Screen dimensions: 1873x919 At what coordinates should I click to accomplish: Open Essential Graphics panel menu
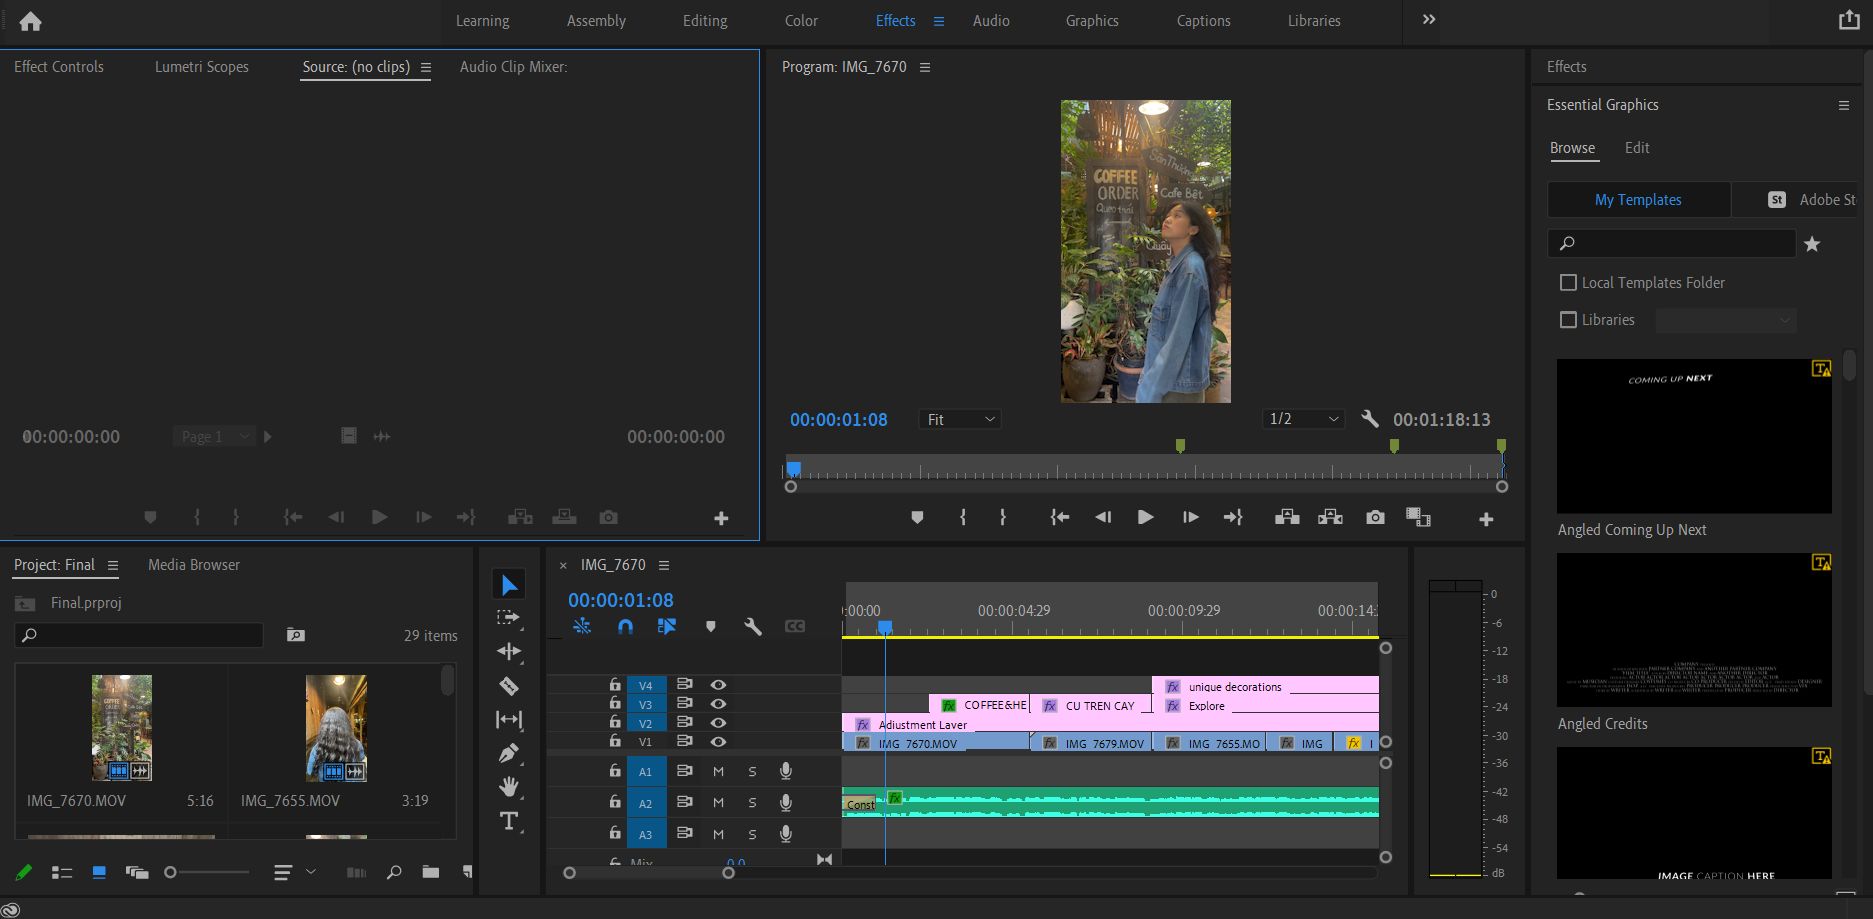click(x=1844, y=105)
